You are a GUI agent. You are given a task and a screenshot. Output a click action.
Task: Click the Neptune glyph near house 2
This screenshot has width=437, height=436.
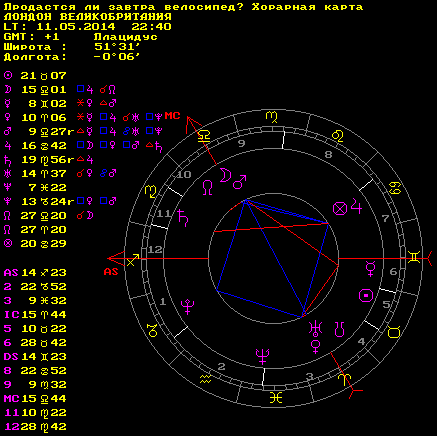click(x=262, y=357)
